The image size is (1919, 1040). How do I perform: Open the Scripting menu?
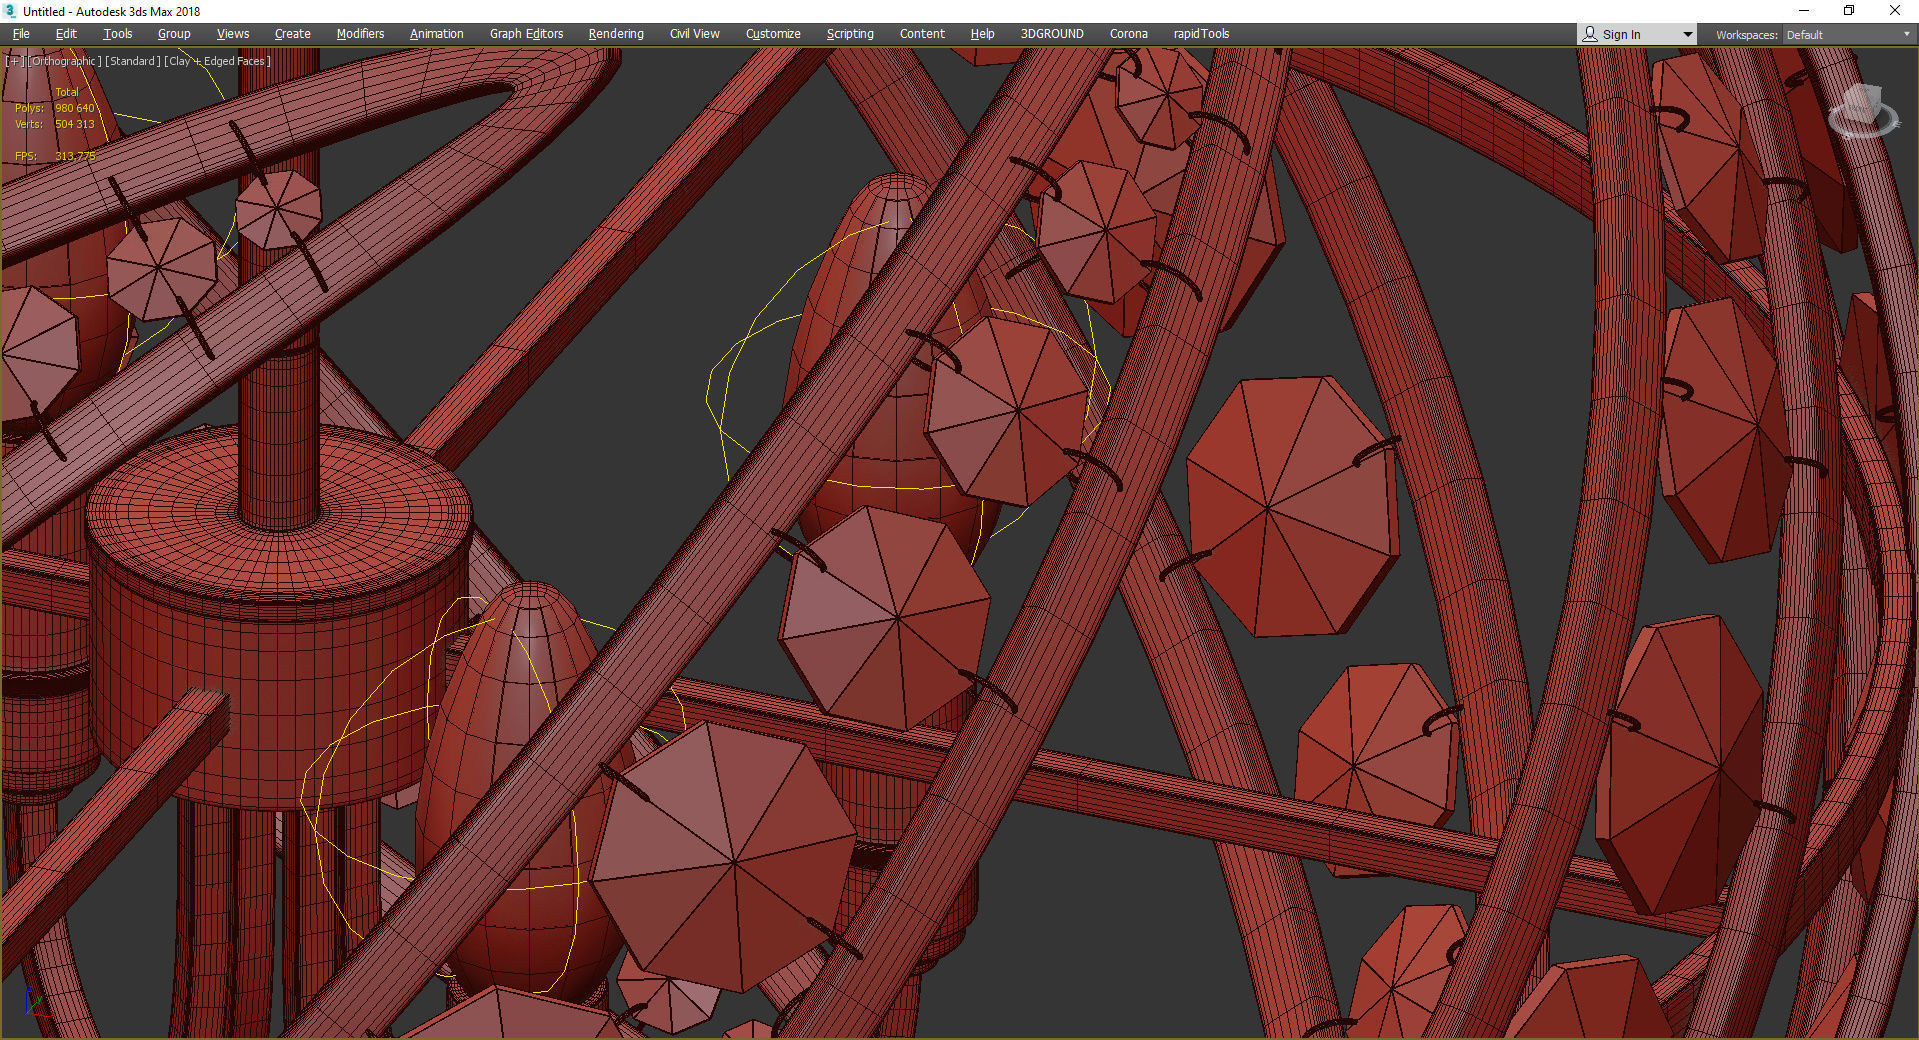coord(850,34)
